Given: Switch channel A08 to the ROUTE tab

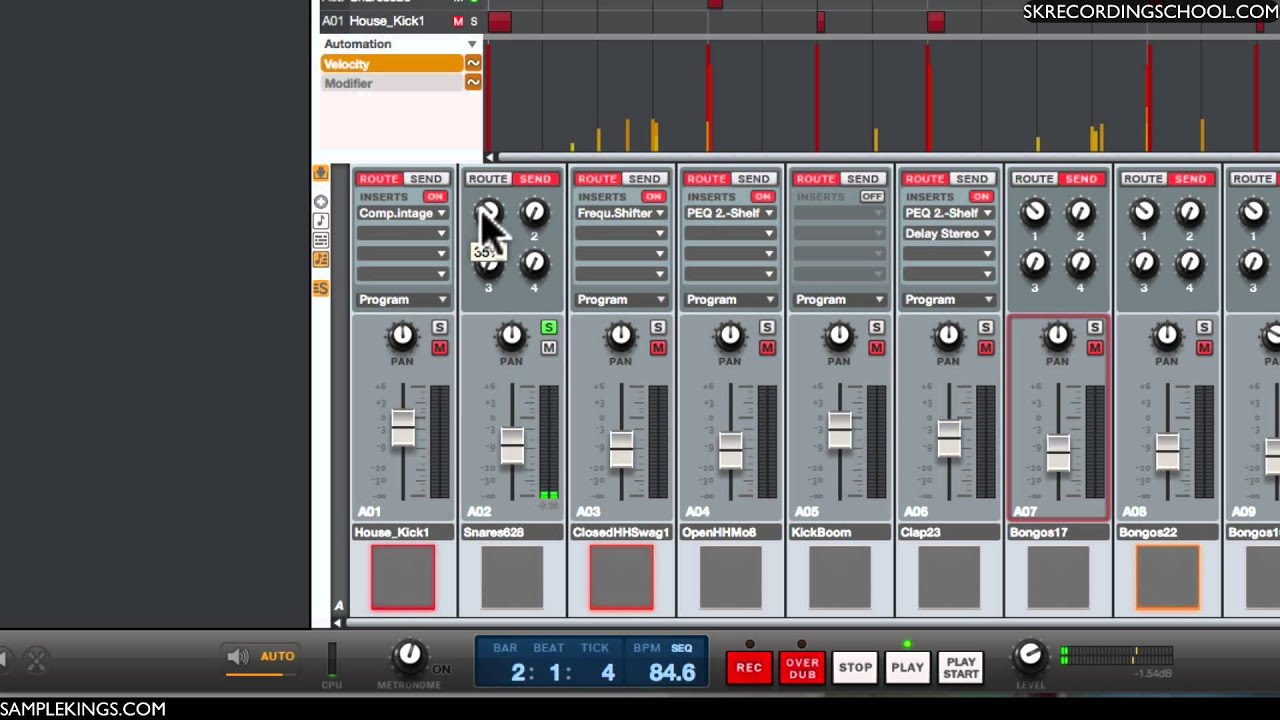Looking at the screenshot, I should click(x=1143, y=179).
